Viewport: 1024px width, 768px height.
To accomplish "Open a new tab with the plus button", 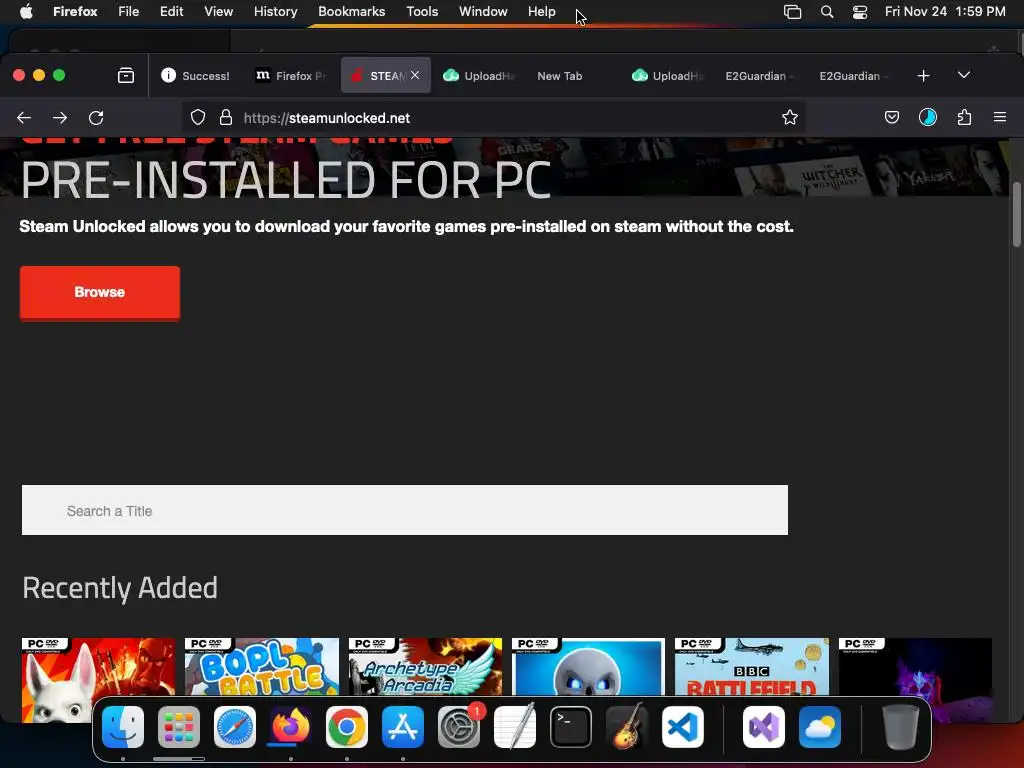I will (923, 76).
